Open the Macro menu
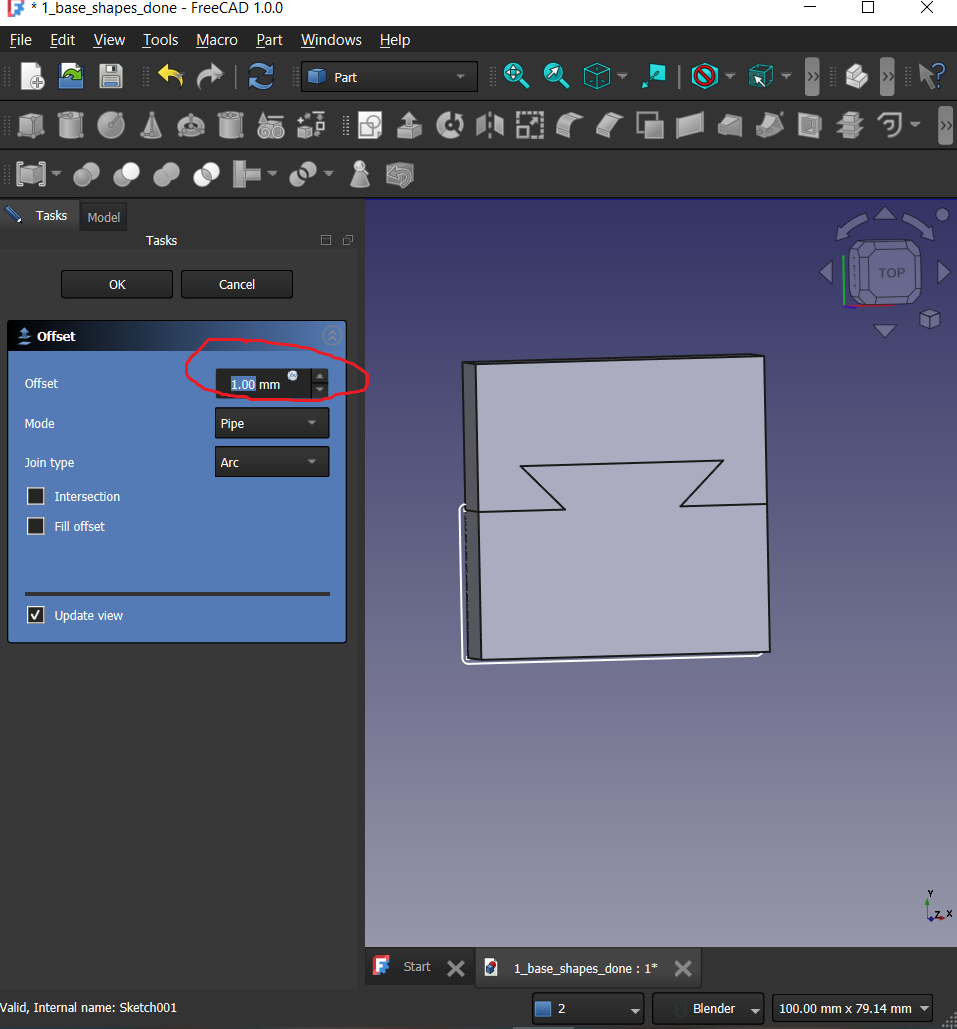The width and height of the screenshot is (957, 1029). (216, 40)
